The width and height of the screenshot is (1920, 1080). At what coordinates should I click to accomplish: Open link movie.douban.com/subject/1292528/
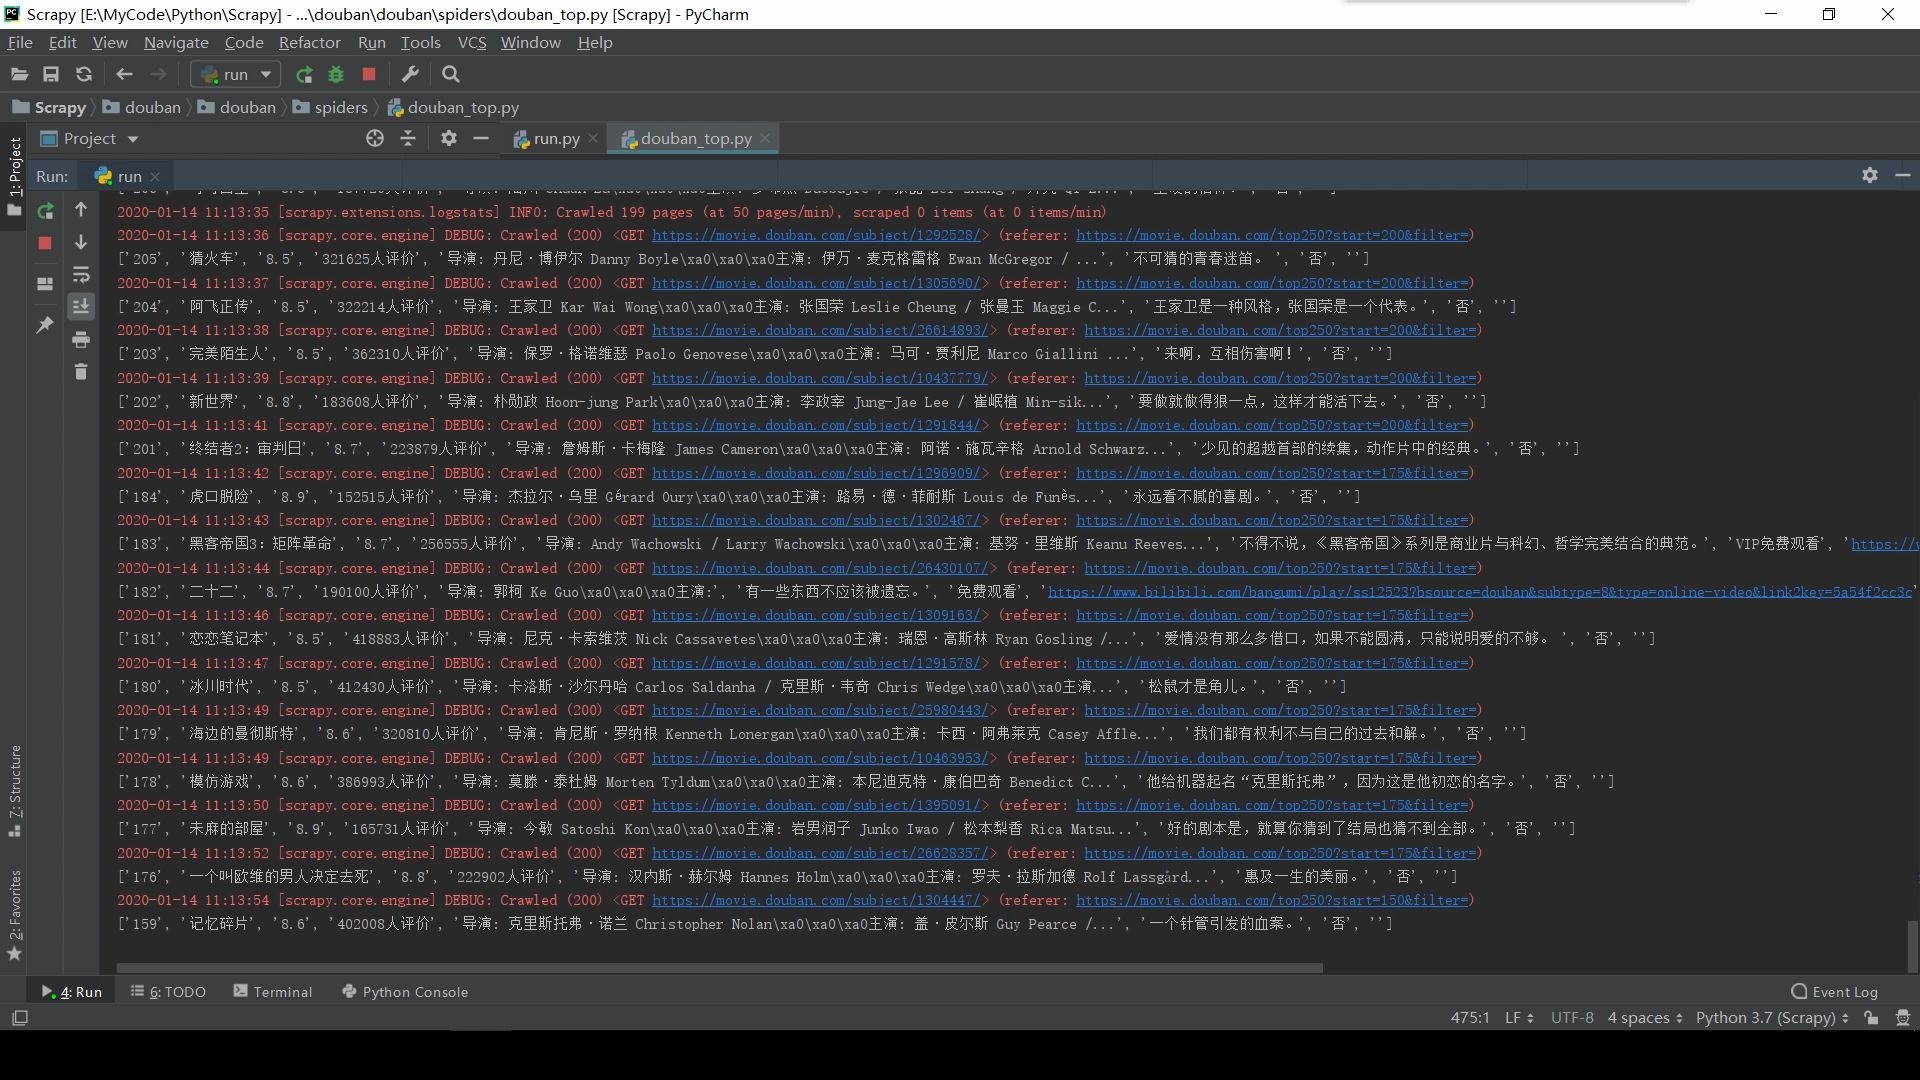(816, 236)
